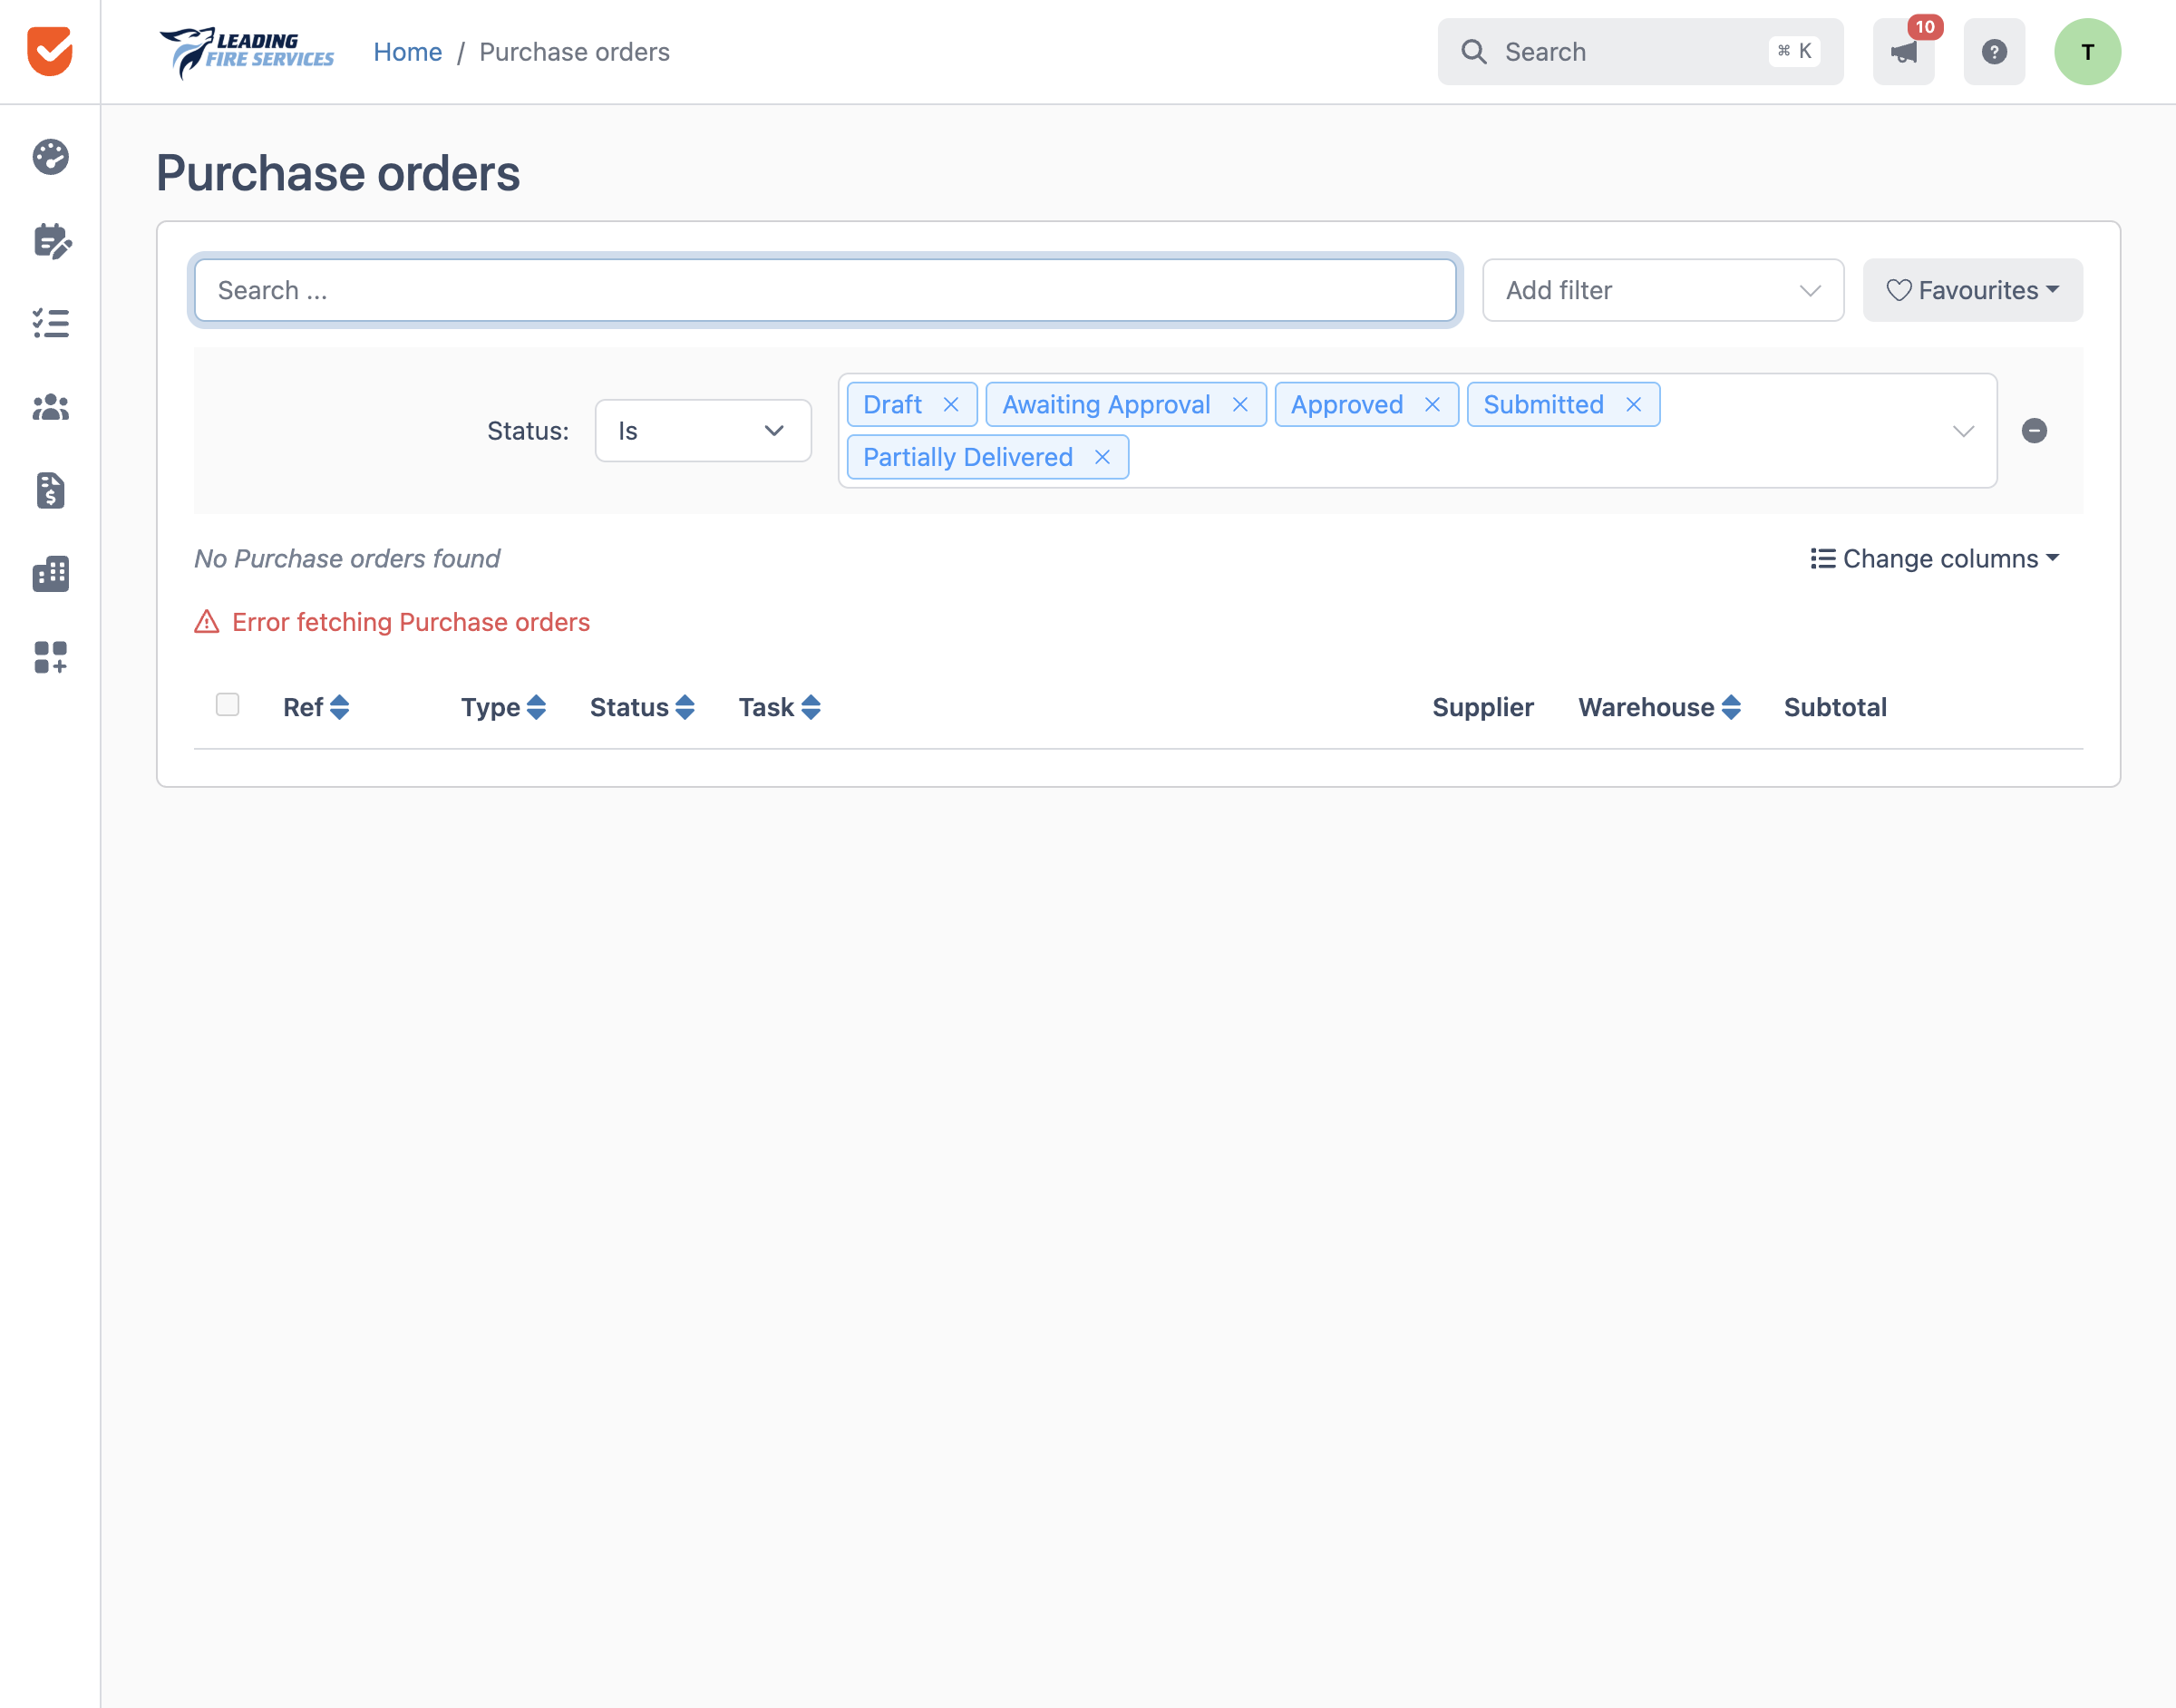2176x1708 pixels.
Task: Focus the purchase orders Search field
Action: click(x=825, y=290)
